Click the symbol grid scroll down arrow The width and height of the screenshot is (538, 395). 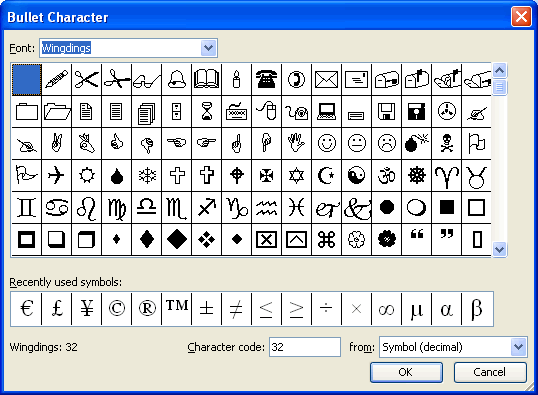pyautogui.click(x=500, y=249)
